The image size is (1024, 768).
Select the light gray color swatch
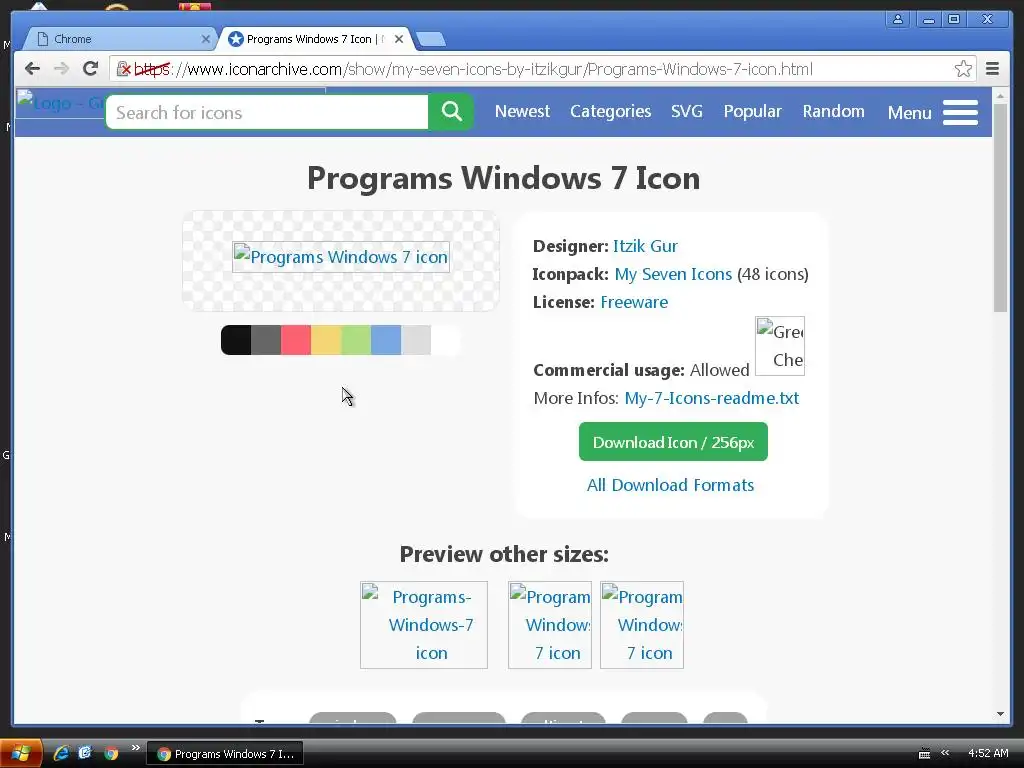pos(416,340)
